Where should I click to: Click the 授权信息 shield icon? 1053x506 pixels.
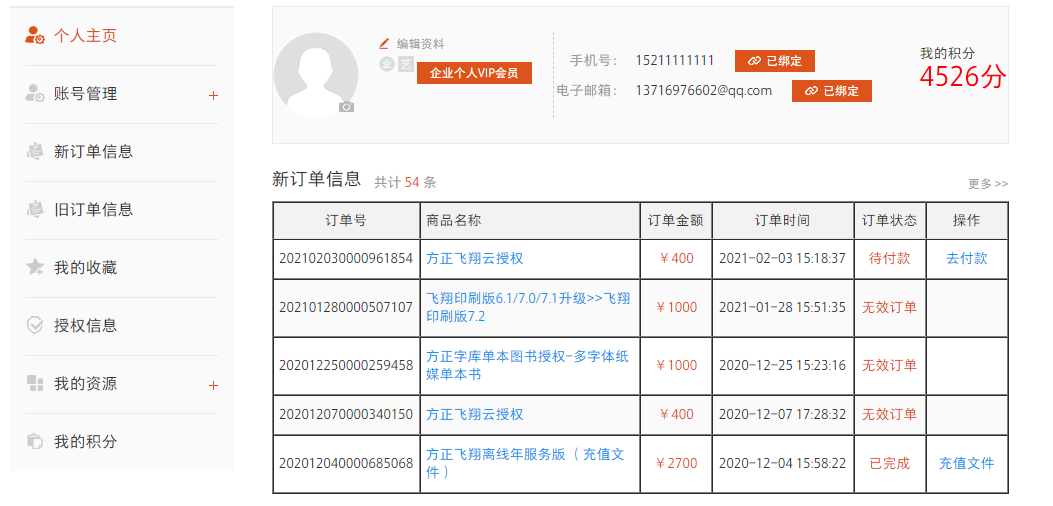35,326
